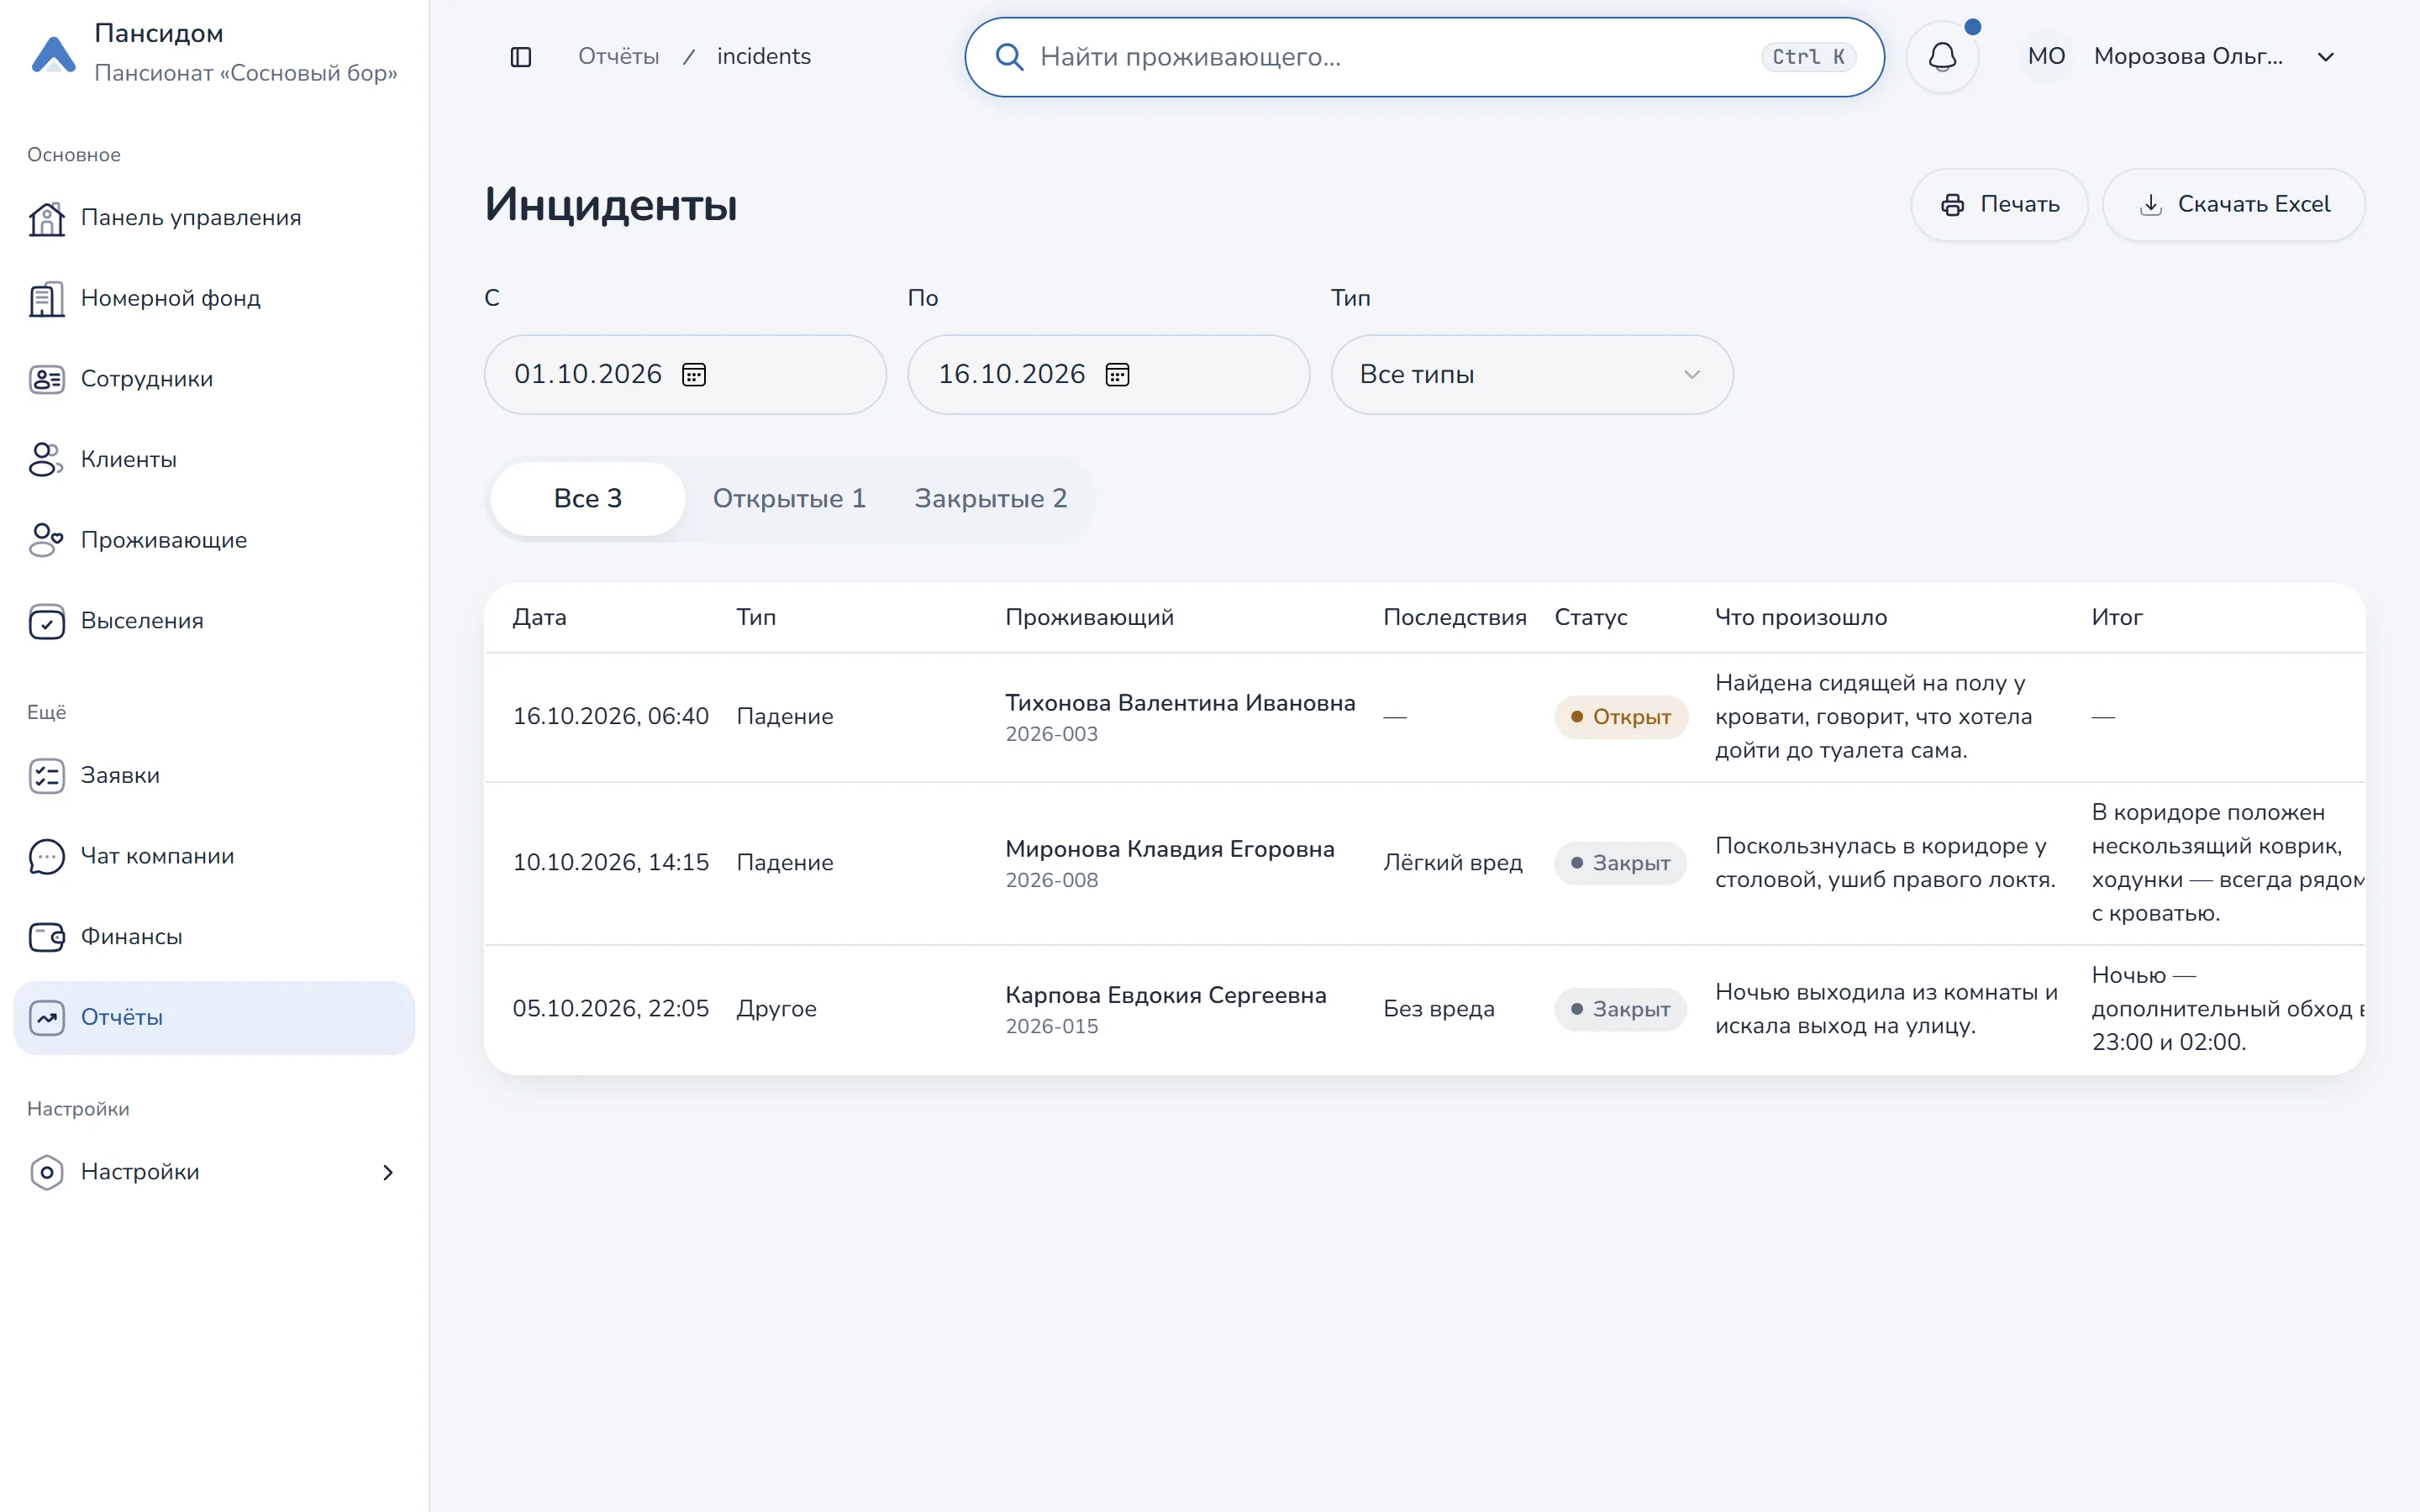Click the Проживающие person-heart icon
Viewport: 2420px width, 1512px height.
pos(46,540)
